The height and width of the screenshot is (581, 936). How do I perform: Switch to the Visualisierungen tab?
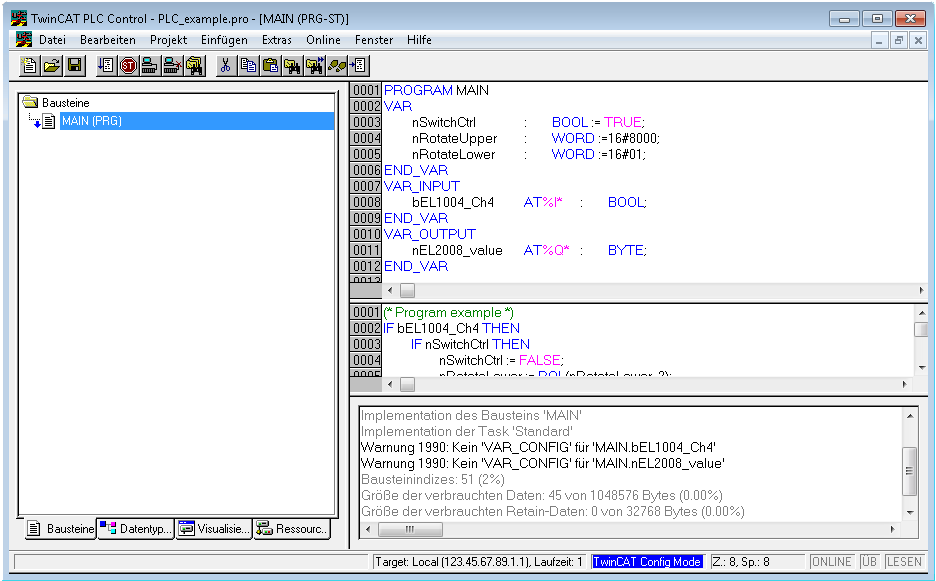(214, 529)
